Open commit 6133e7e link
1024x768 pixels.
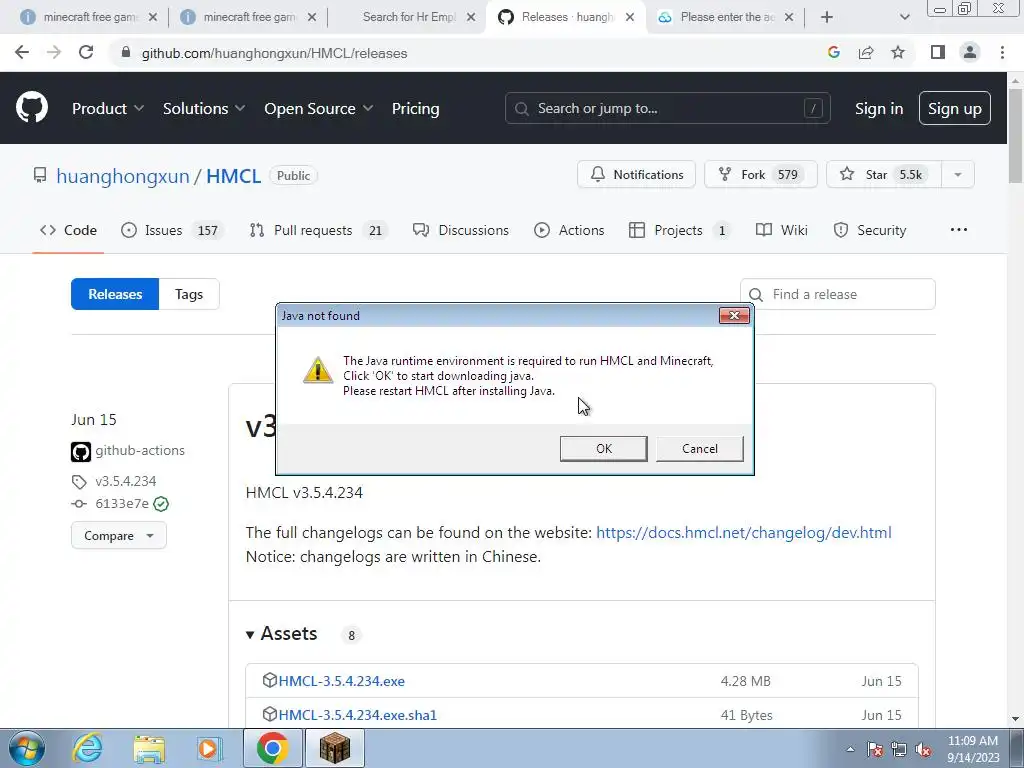pos(121,504)
